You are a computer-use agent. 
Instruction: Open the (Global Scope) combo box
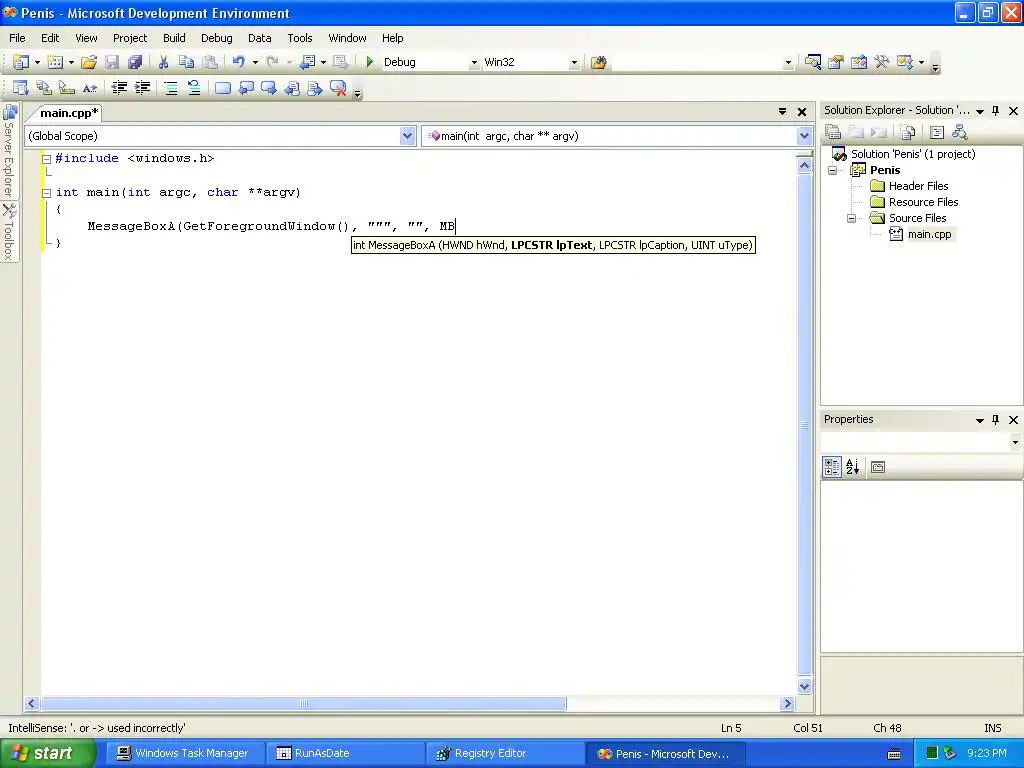[221, 136]
